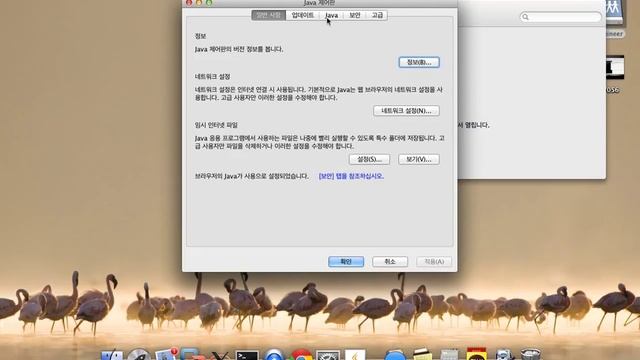The width and height of the screenshot is (640, 360).
Task: Focus the search field in System Preferences window
Action: point(560,17)
